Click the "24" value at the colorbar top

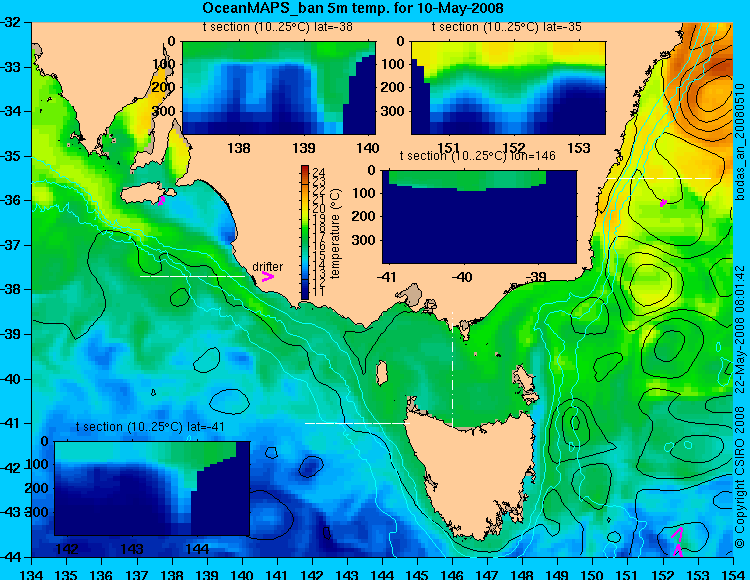click(319, 172)
